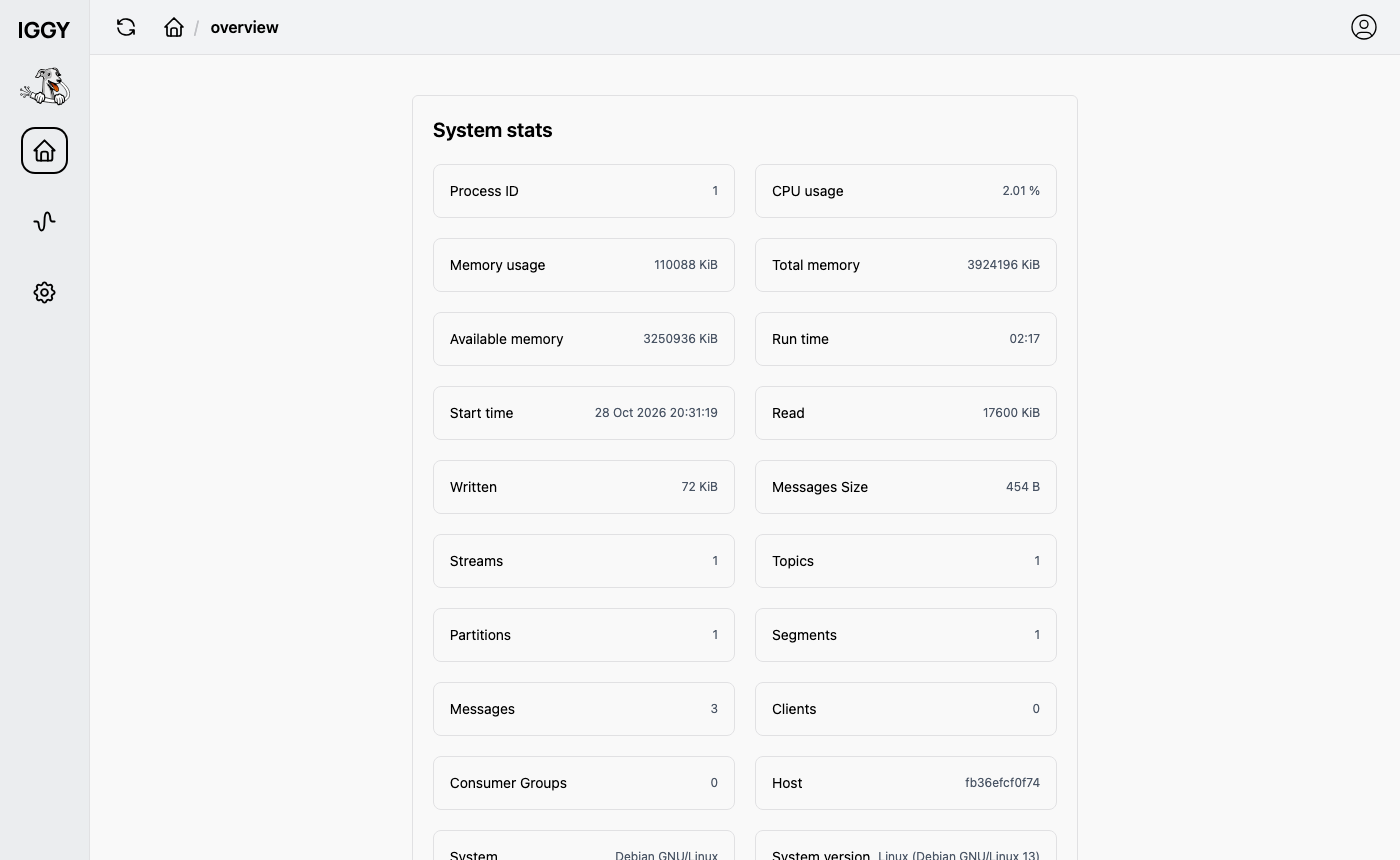Click the Written value 72 KiB

click(699, 487)
